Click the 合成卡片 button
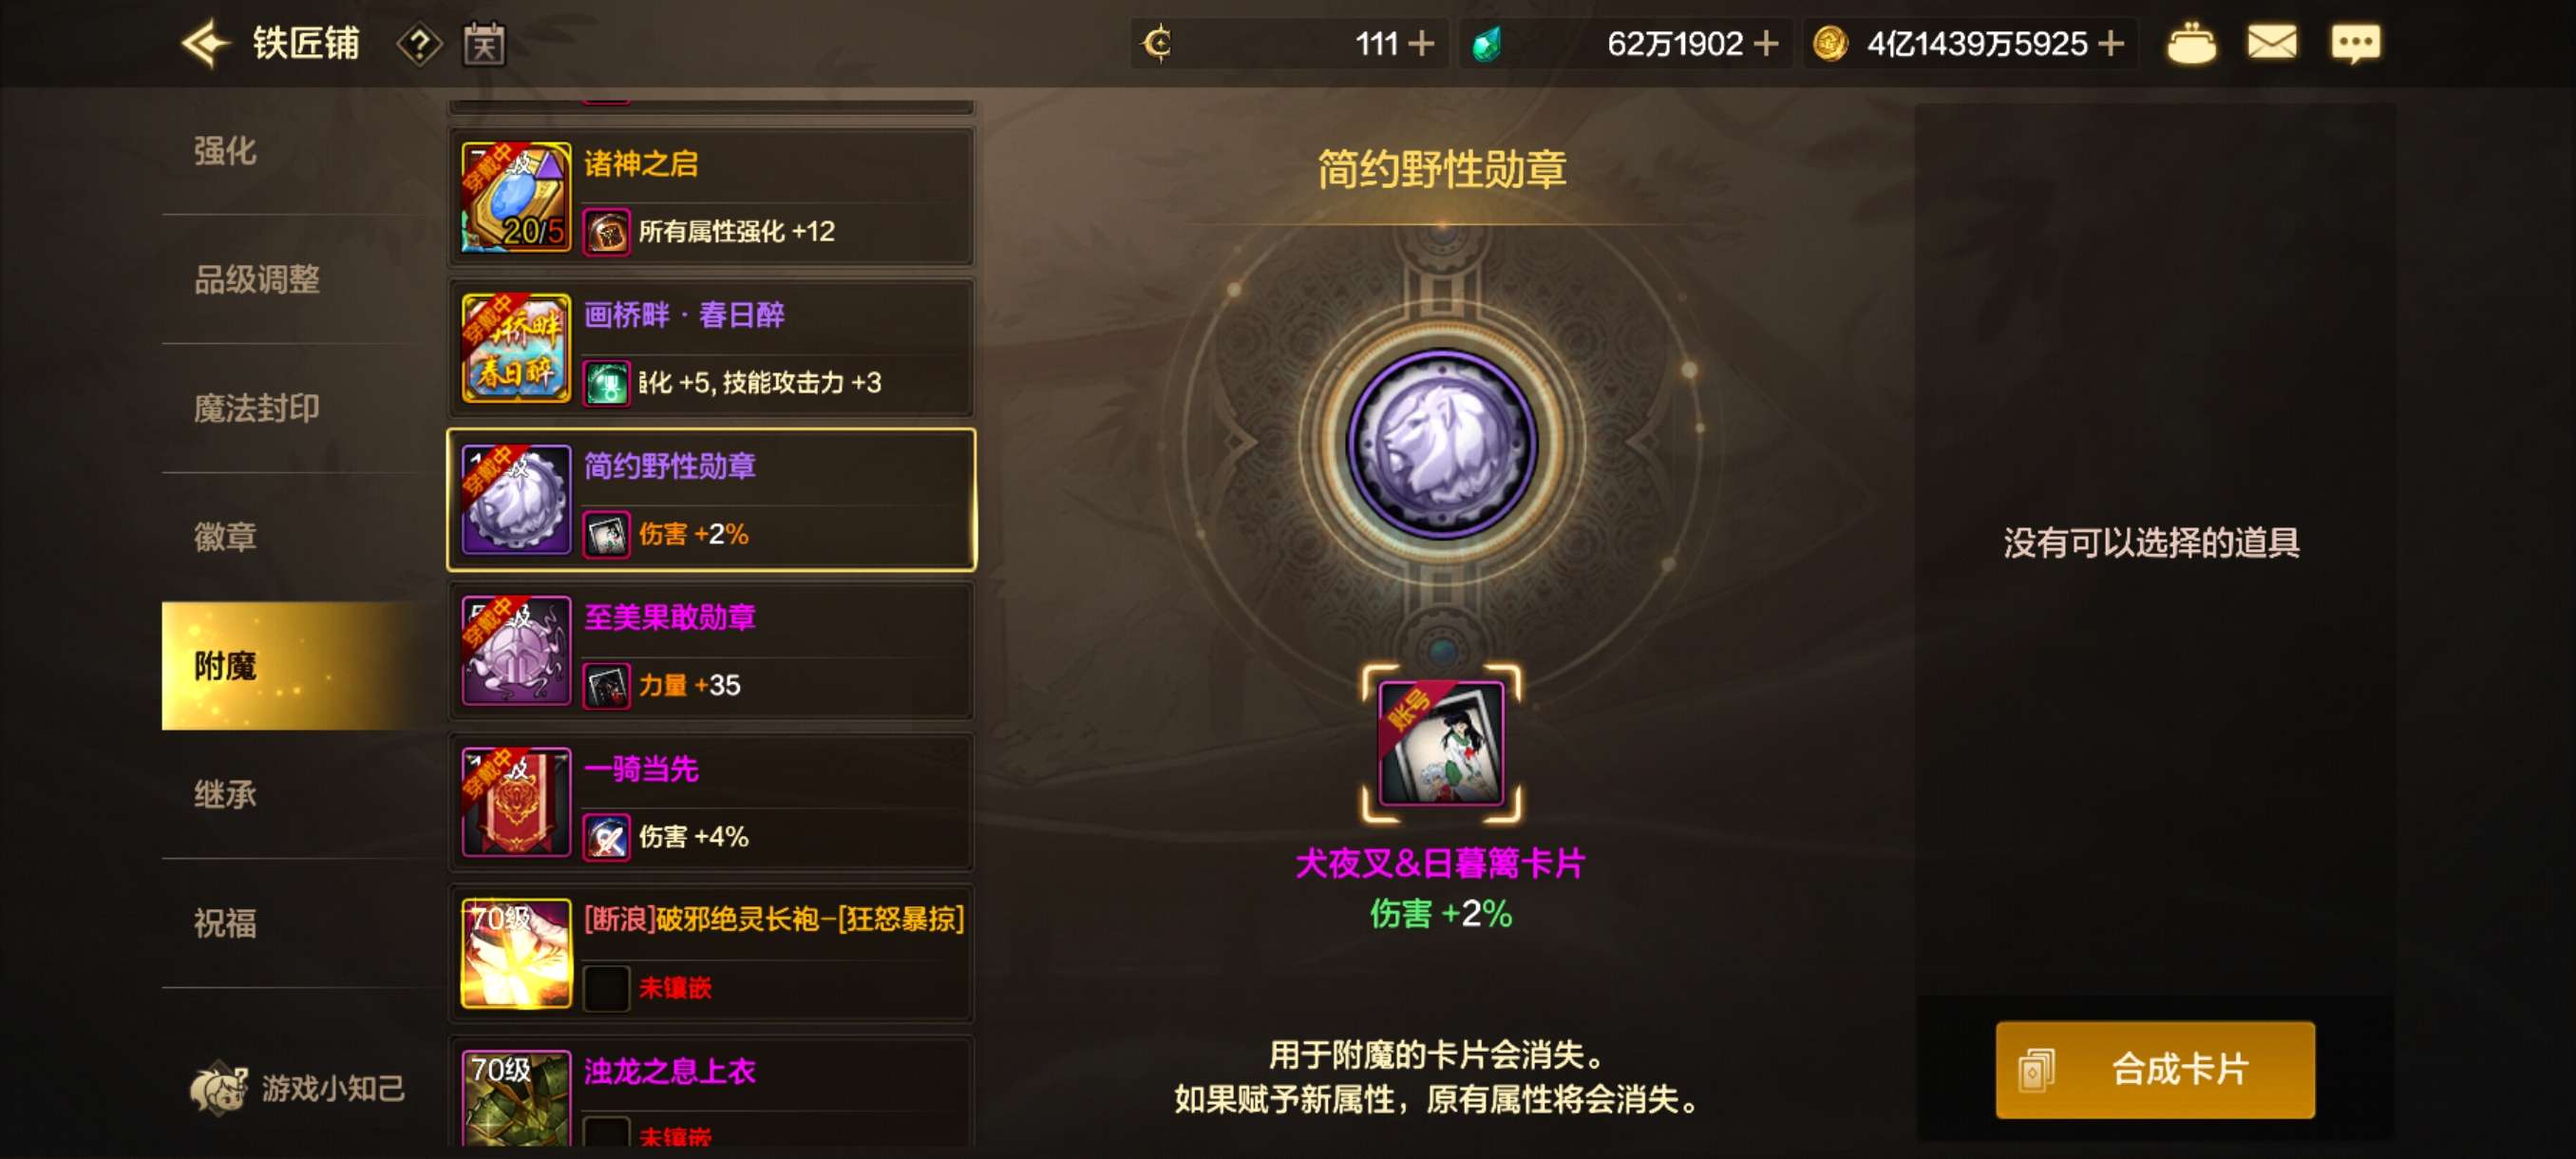 [2154, 1069]
